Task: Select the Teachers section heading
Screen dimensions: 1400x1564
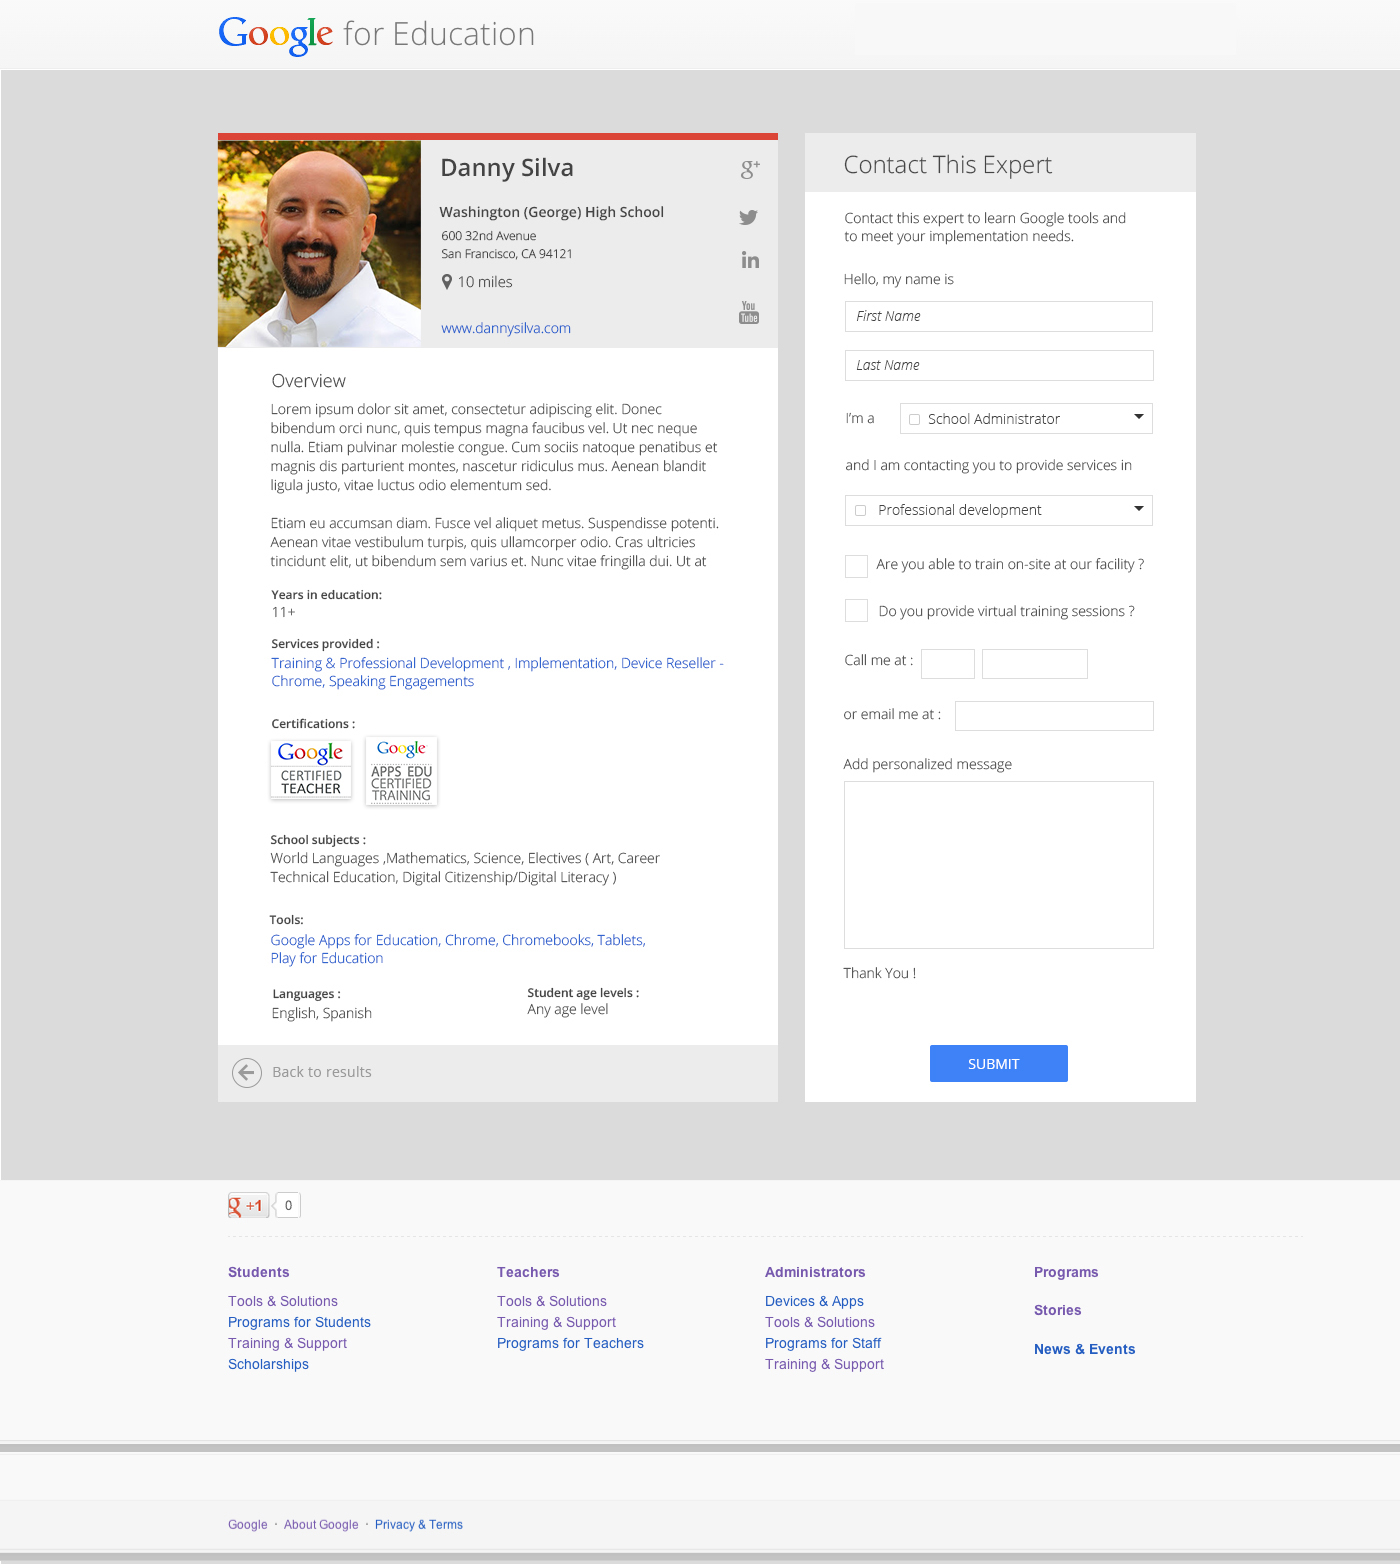Action: (527, 1272)
